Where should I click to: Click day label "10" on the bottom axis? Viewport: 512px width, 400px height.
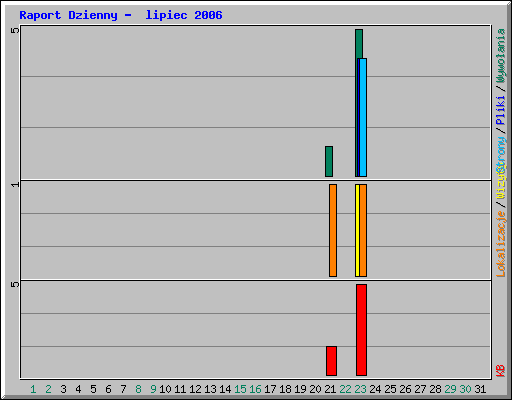pos(165,389)
